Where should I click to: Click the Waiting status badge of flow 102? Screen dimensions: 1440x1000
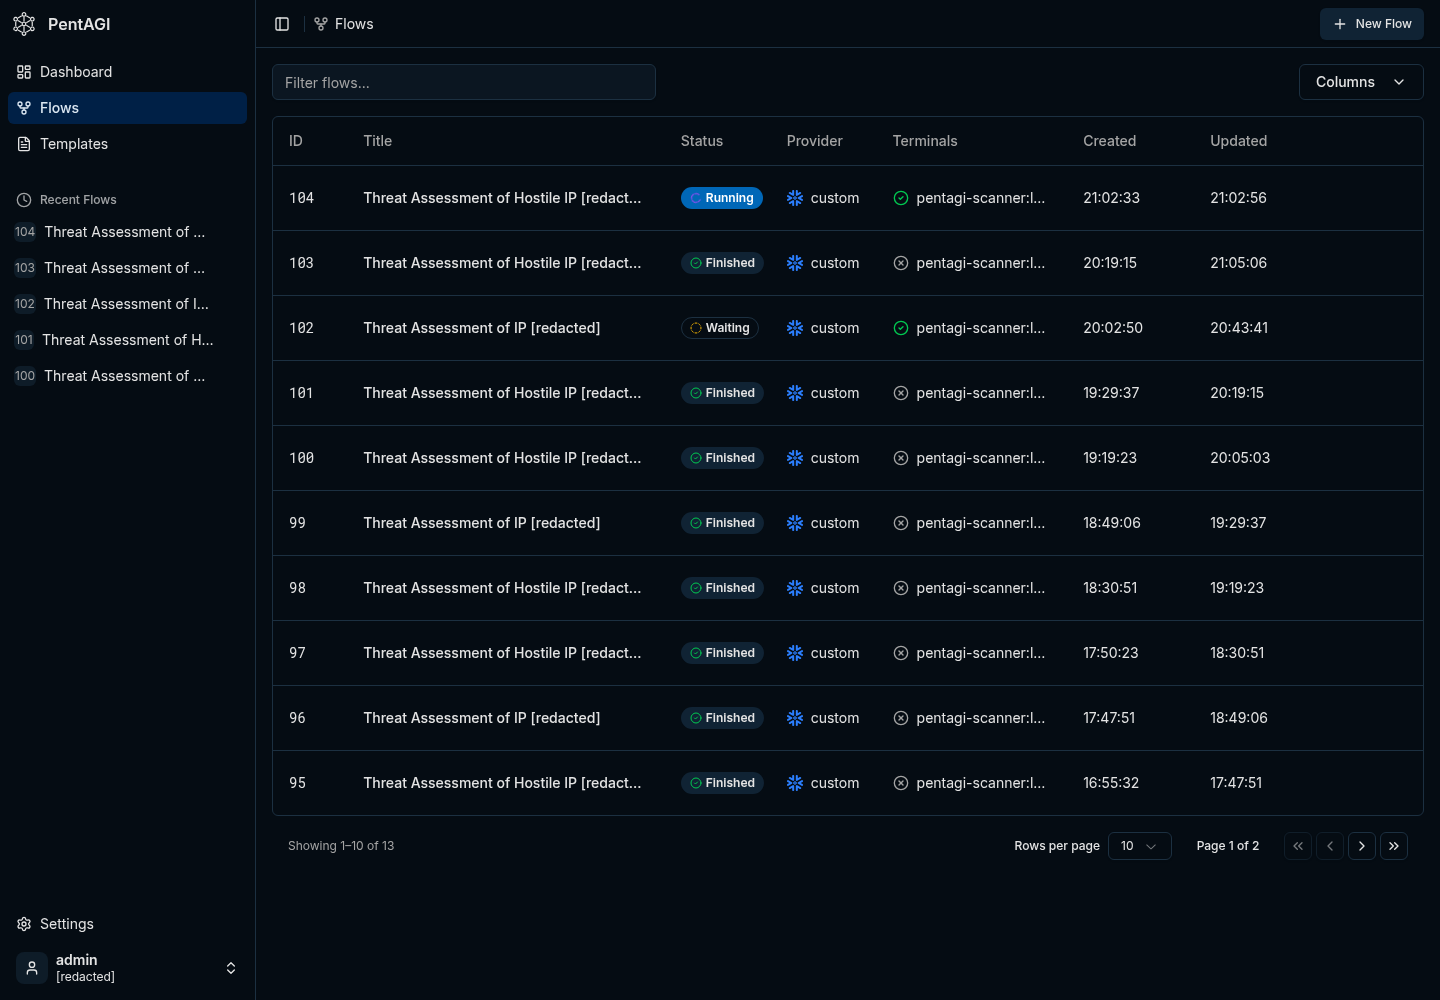(720, 328)
